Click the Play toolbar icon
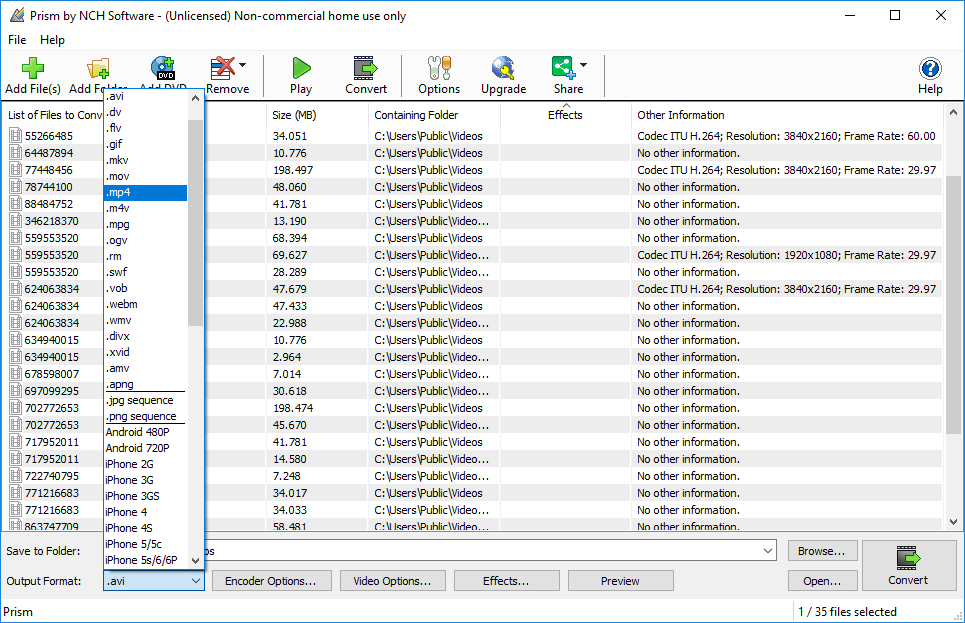The height and width of the screenshot is (623, 965). tap(301, 68)
